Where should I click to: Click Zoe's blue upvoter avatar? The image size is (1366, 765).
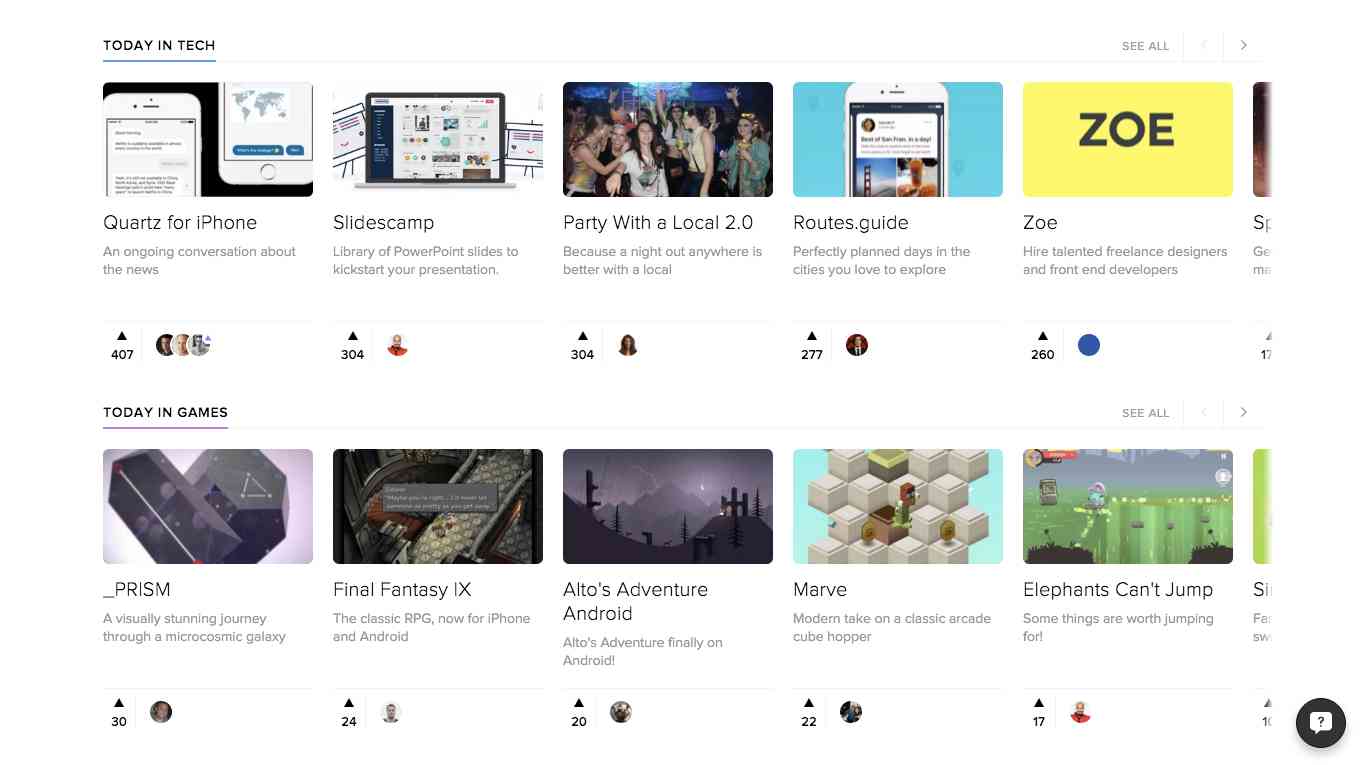click(1089, 344)
